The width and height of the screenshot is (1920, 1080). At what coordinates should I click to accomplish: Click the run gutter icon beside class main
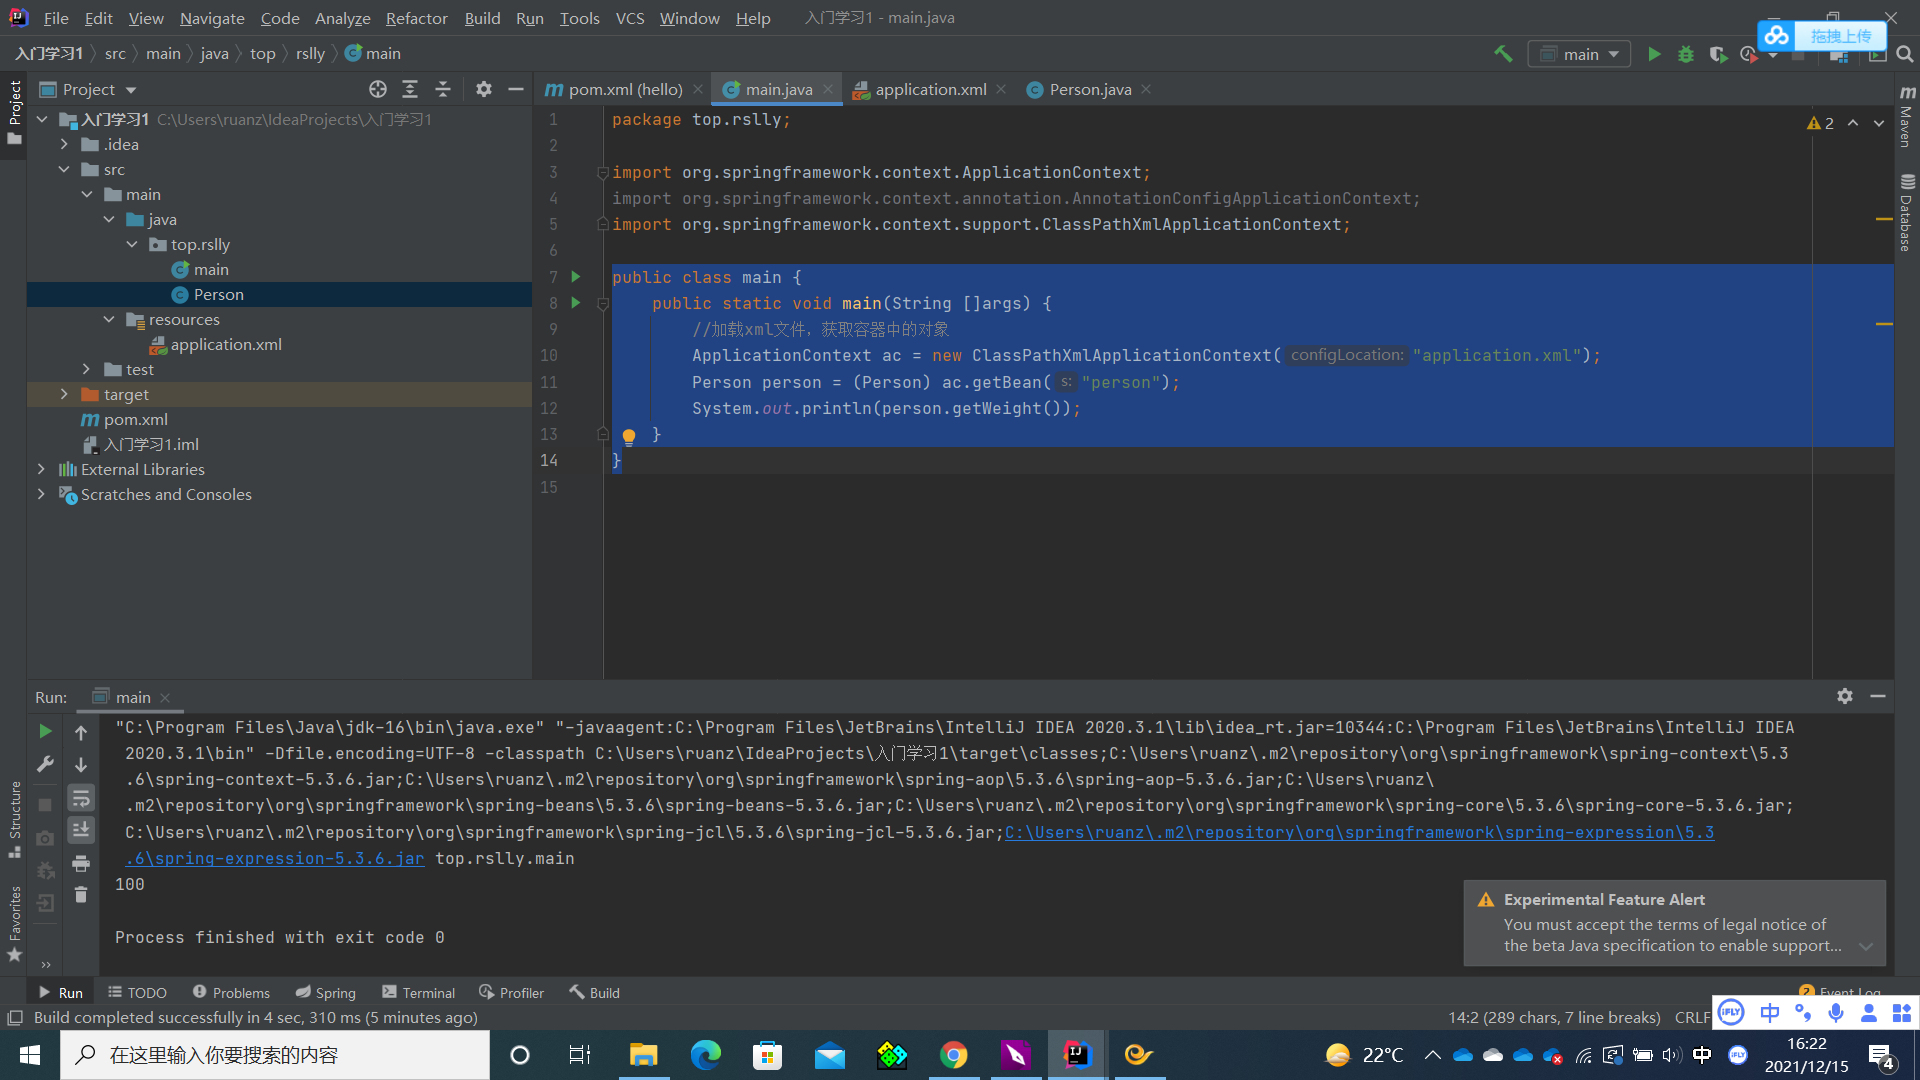[x=576, y=277]
